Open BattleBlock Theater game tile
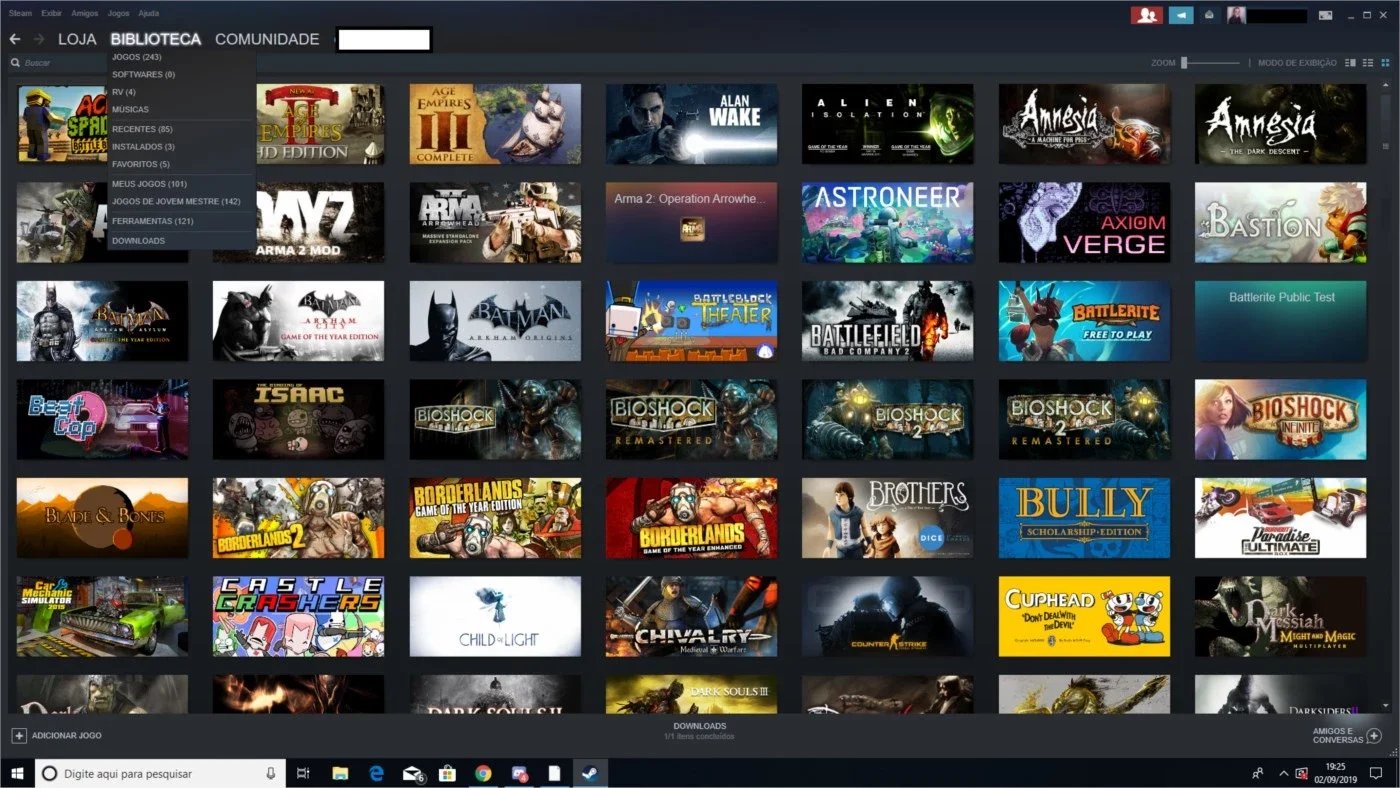 pyautogui.click(x=691, y=321)
